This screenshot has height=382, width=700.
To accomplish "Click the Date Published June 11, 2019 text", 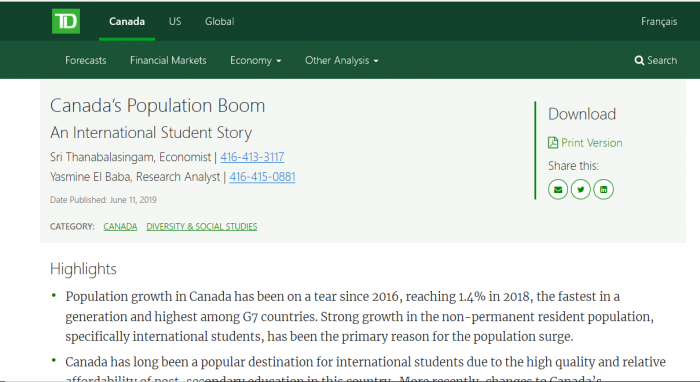I will tap(103, 200).
